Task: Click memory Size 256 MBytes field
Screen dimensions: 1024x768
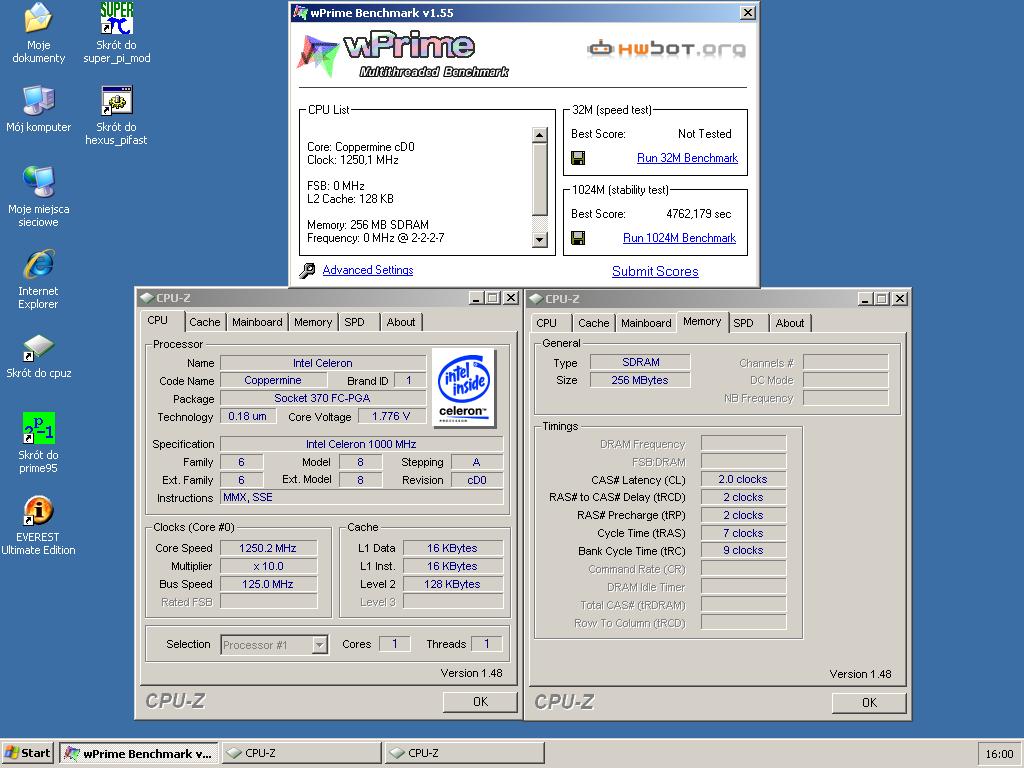Action: [x=640, y=380]
